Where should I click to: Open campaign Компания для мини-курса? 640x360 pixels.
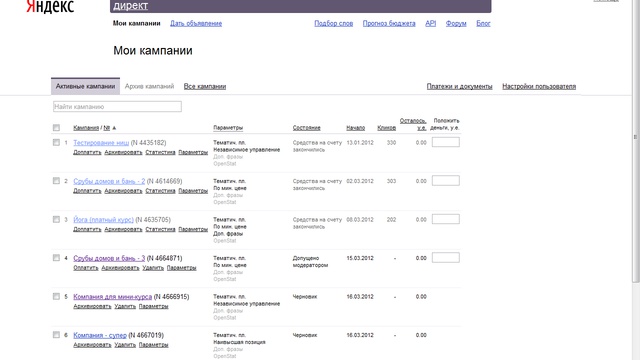pyautogui.click(x=113, y=297)
